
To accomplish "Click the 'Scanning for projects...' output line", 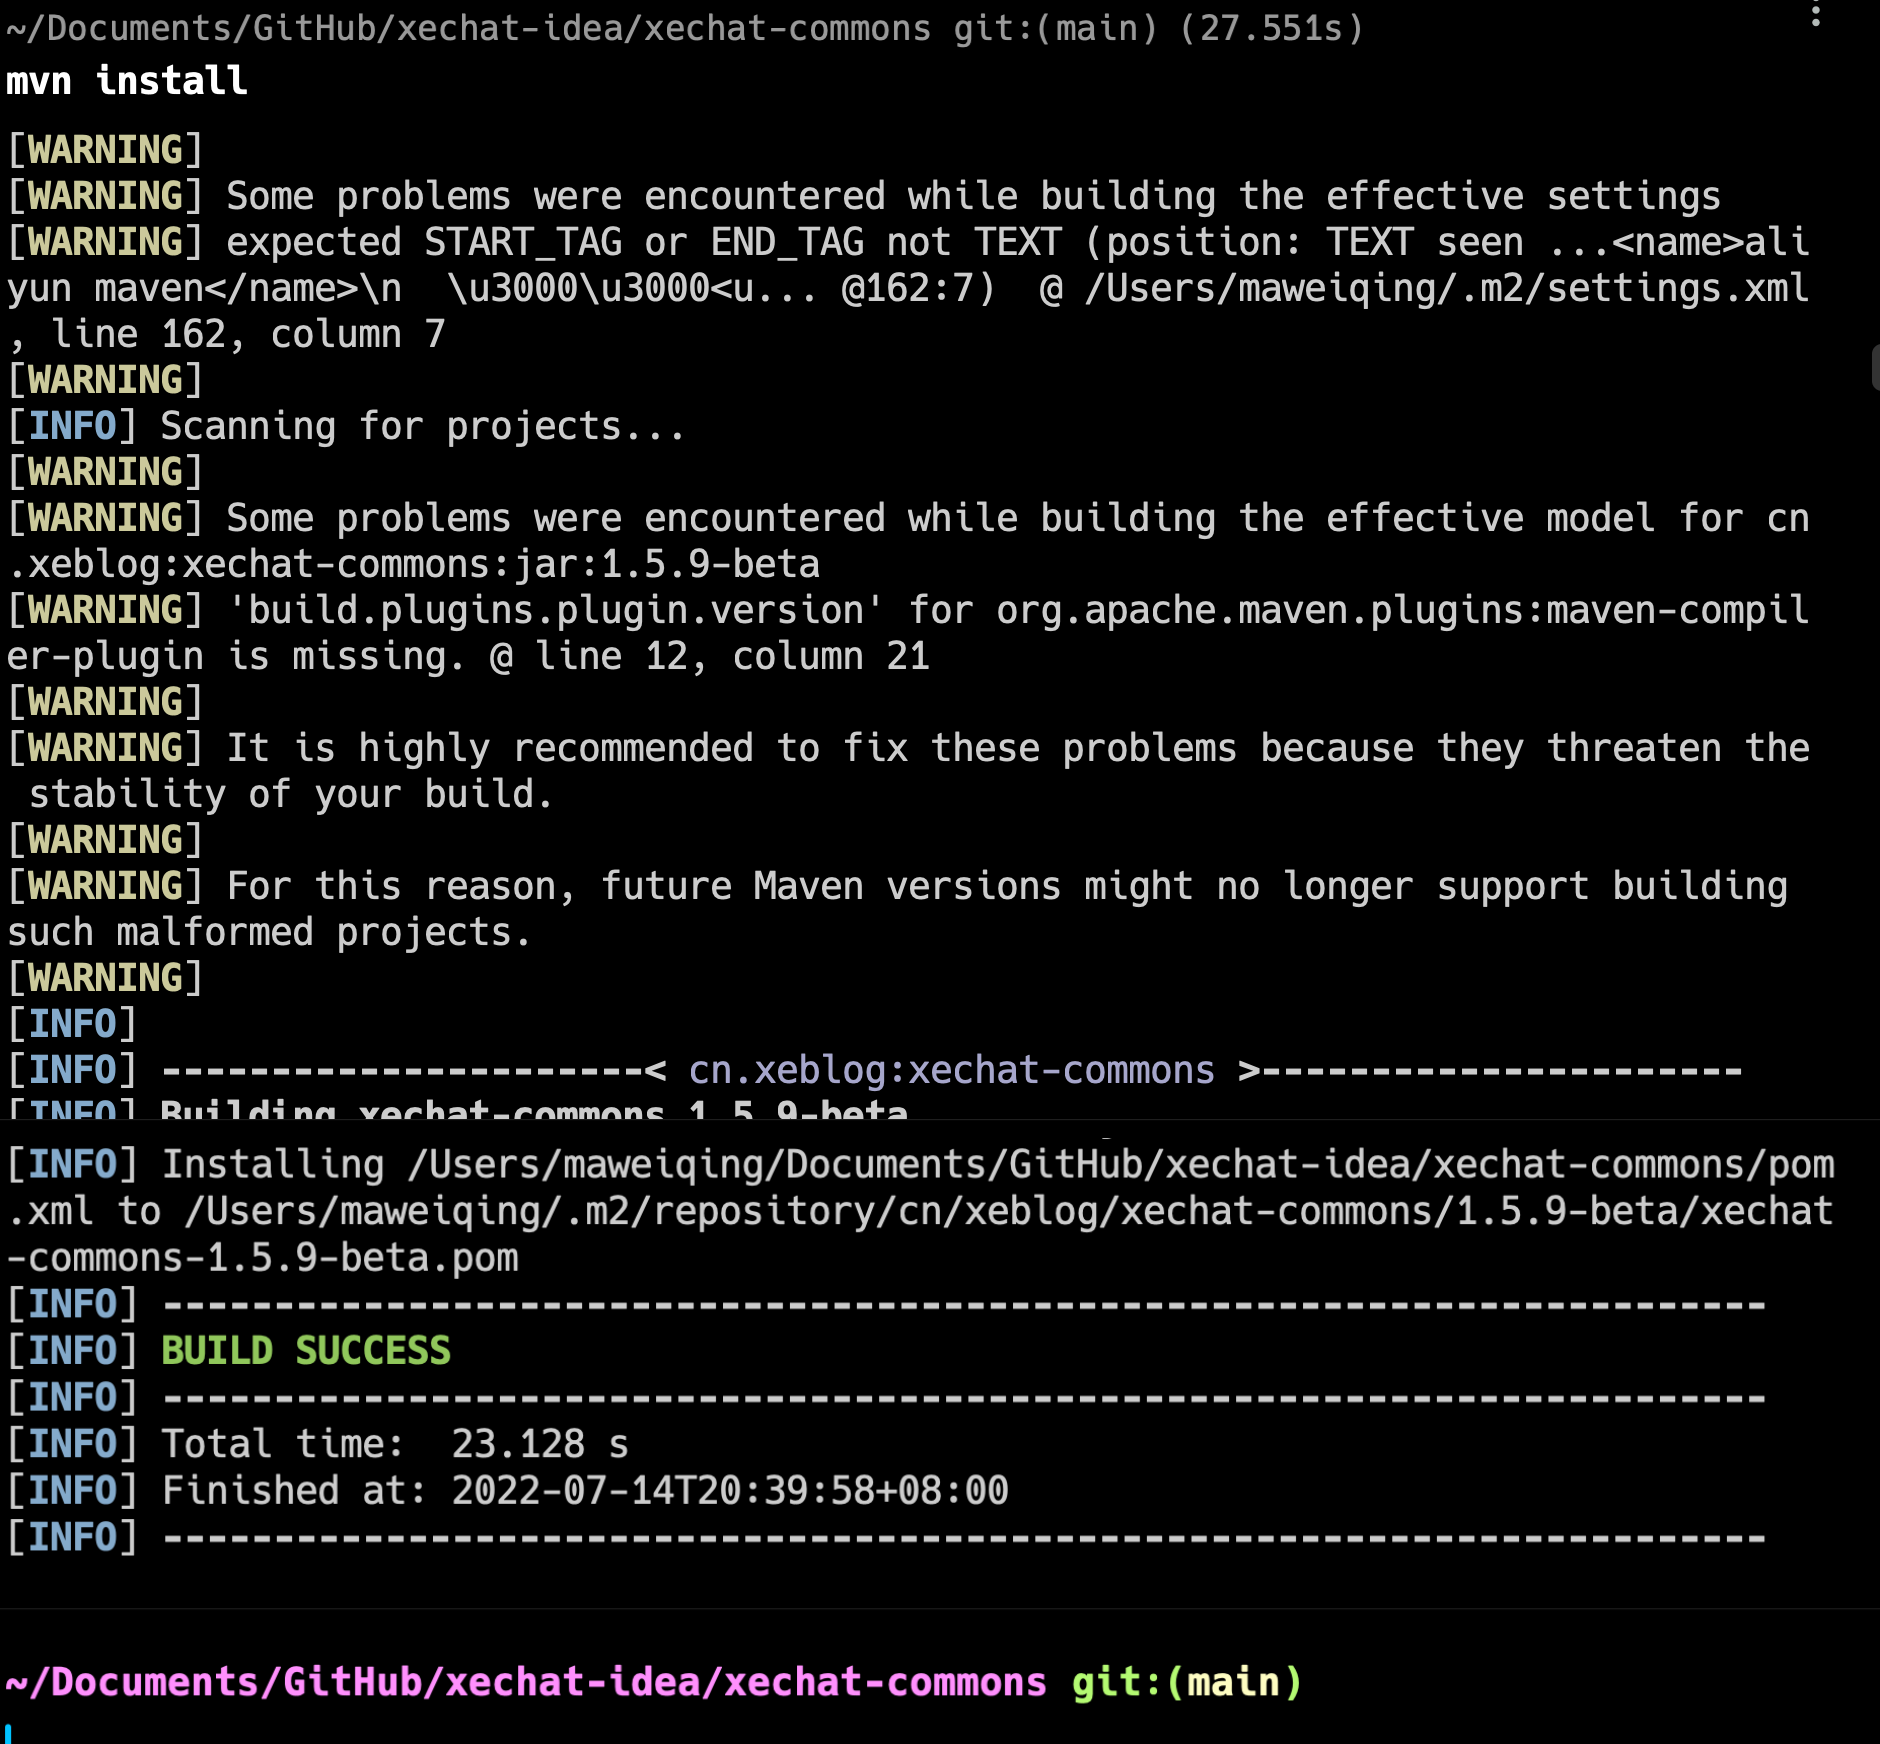I will 422,427.
